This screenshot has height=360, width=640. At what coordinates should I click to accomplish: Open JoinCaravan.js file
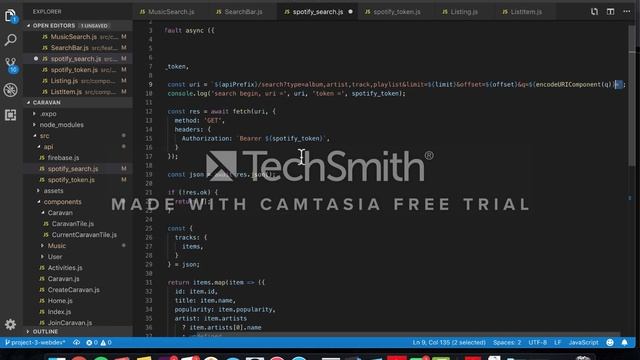[78, 323]
